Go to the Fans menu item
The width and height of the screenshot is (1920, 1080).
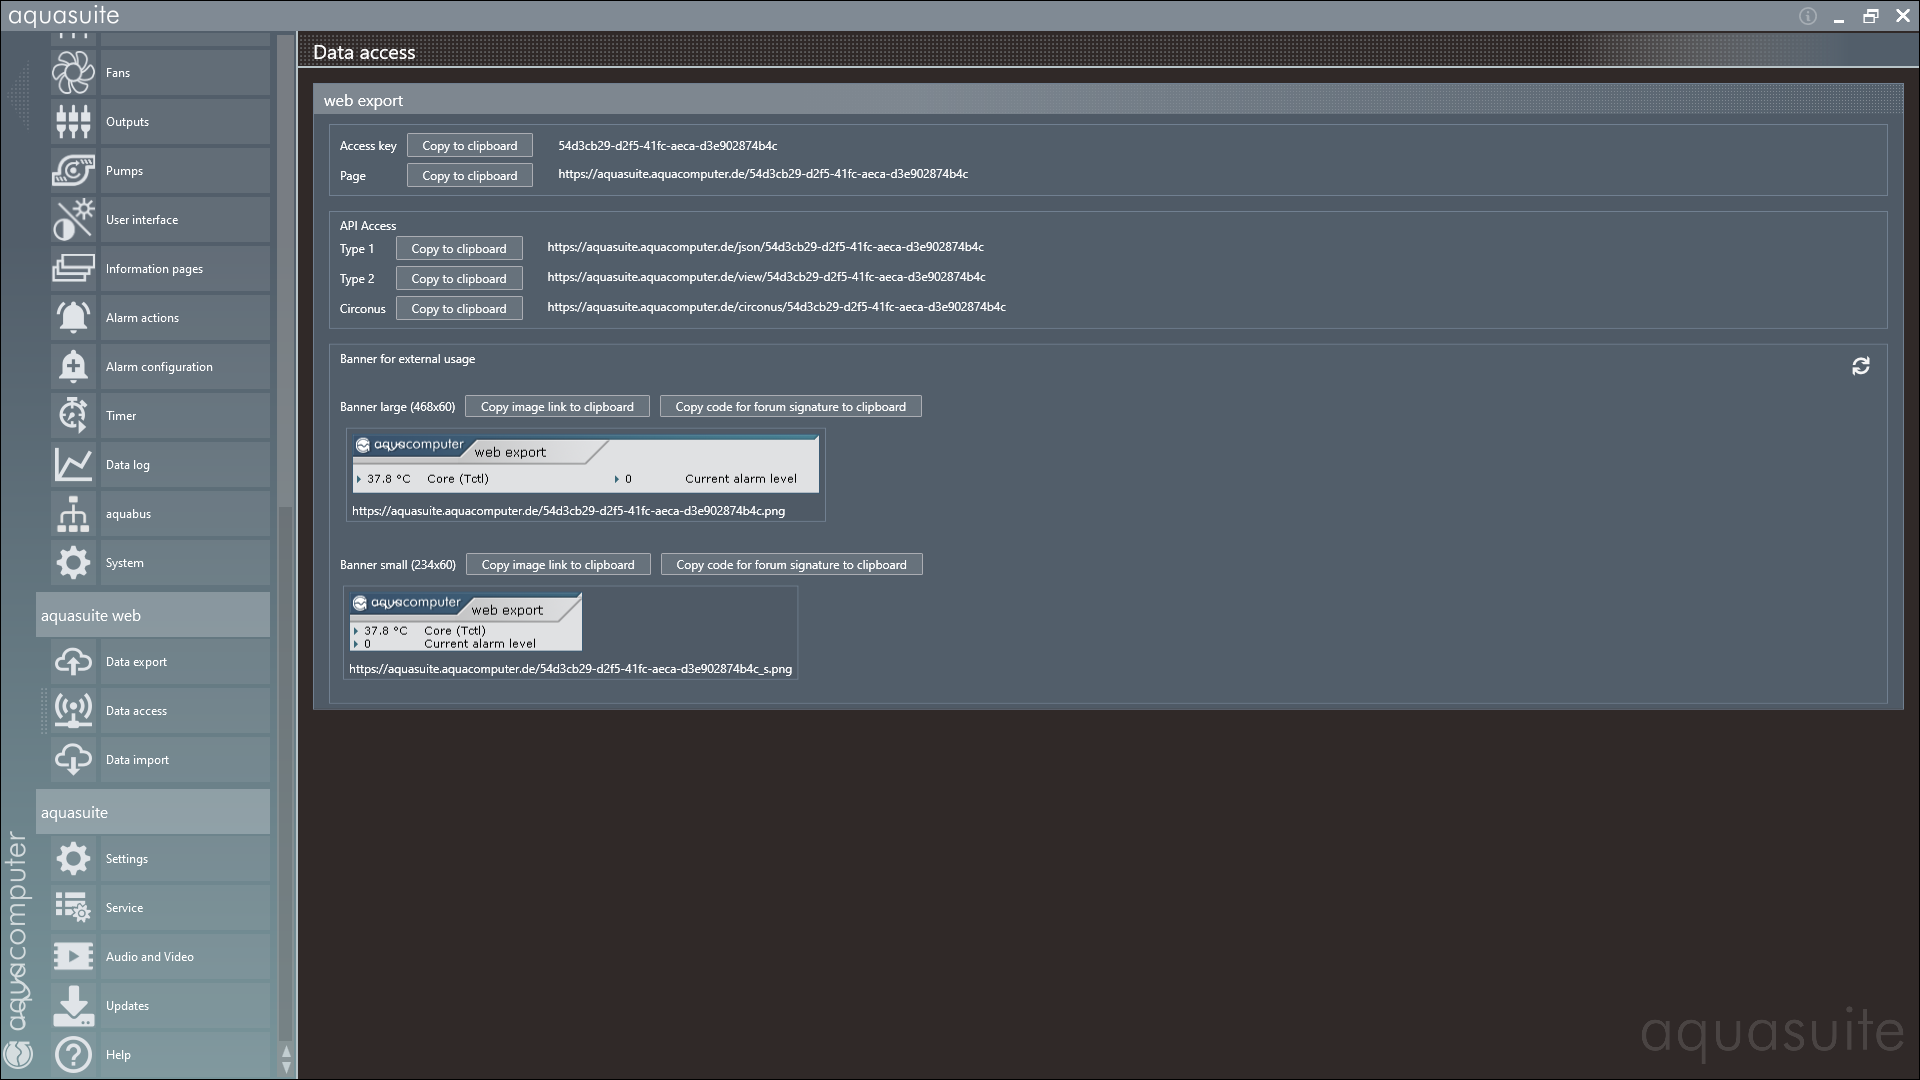(x=185, y=73)
